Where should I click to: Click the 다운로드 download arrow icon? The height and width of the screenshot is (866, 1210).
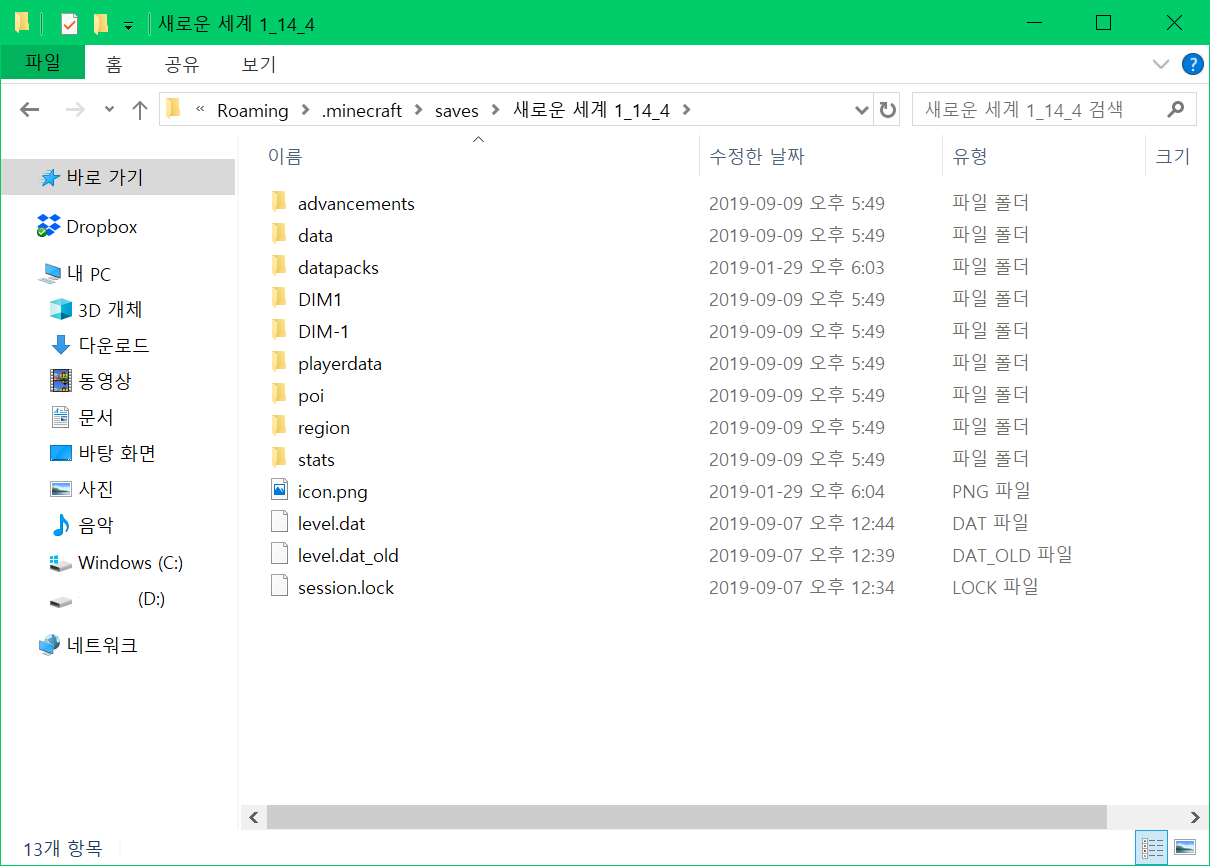[x=61, y=345]
